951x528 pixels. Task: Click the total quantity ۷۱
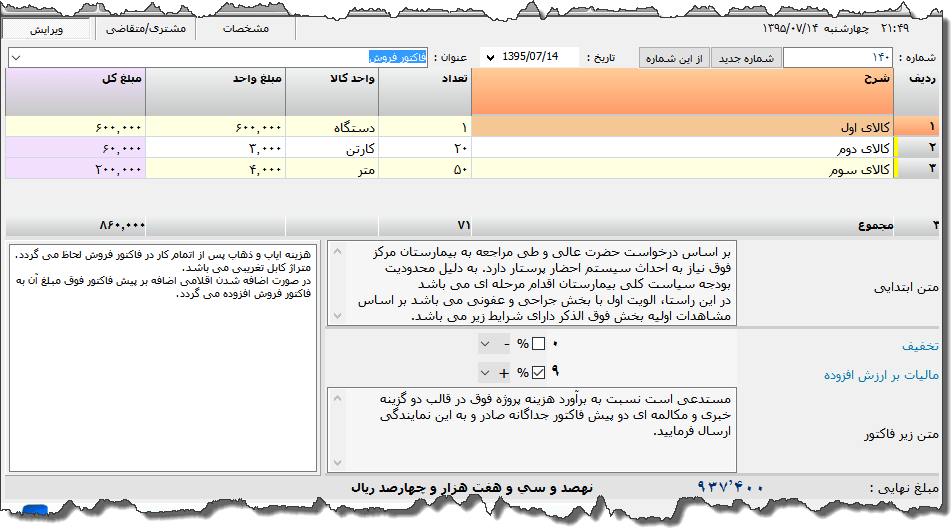pos(463,226)
